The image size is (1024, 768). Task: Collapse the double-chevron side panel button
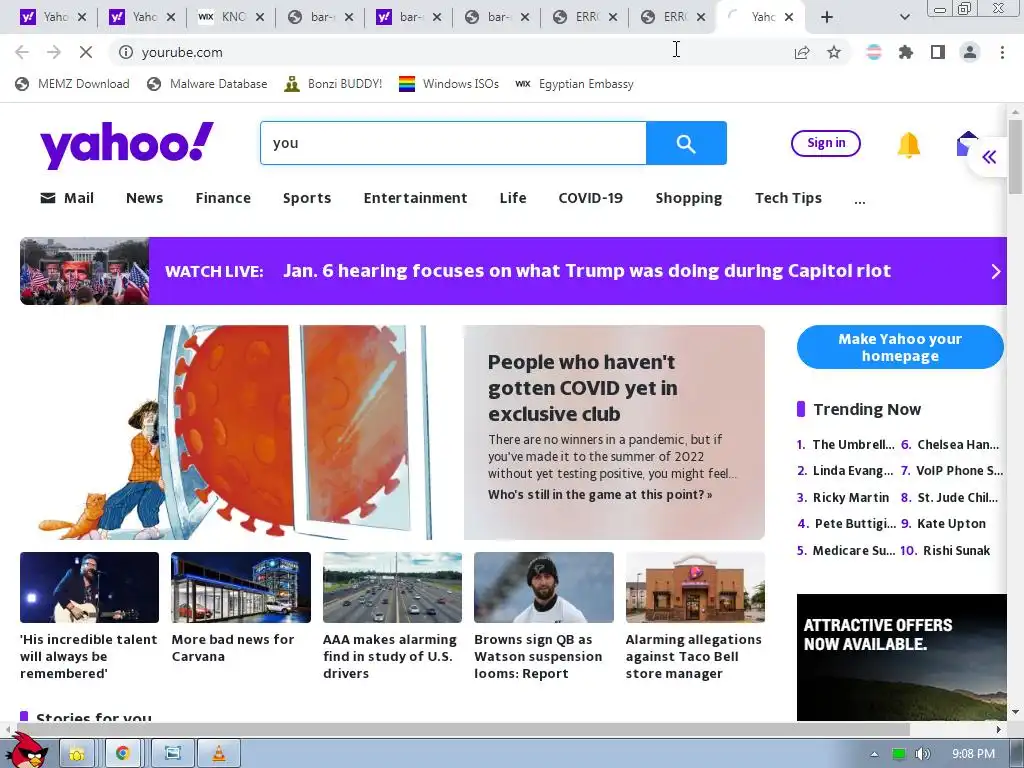[989, 157]
